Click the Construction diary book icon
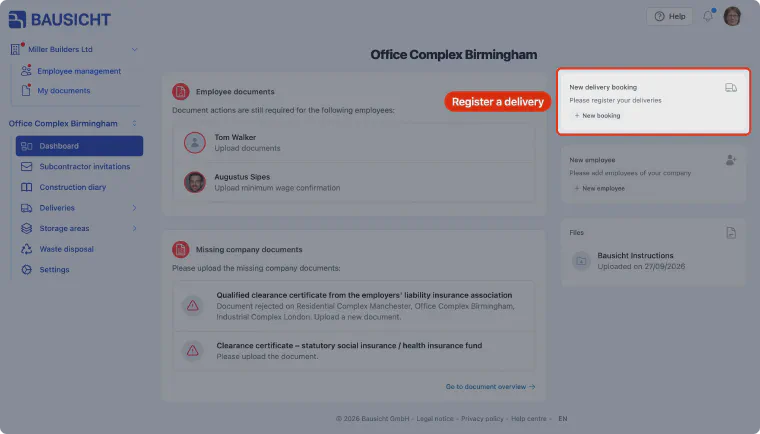 [27, 187]
